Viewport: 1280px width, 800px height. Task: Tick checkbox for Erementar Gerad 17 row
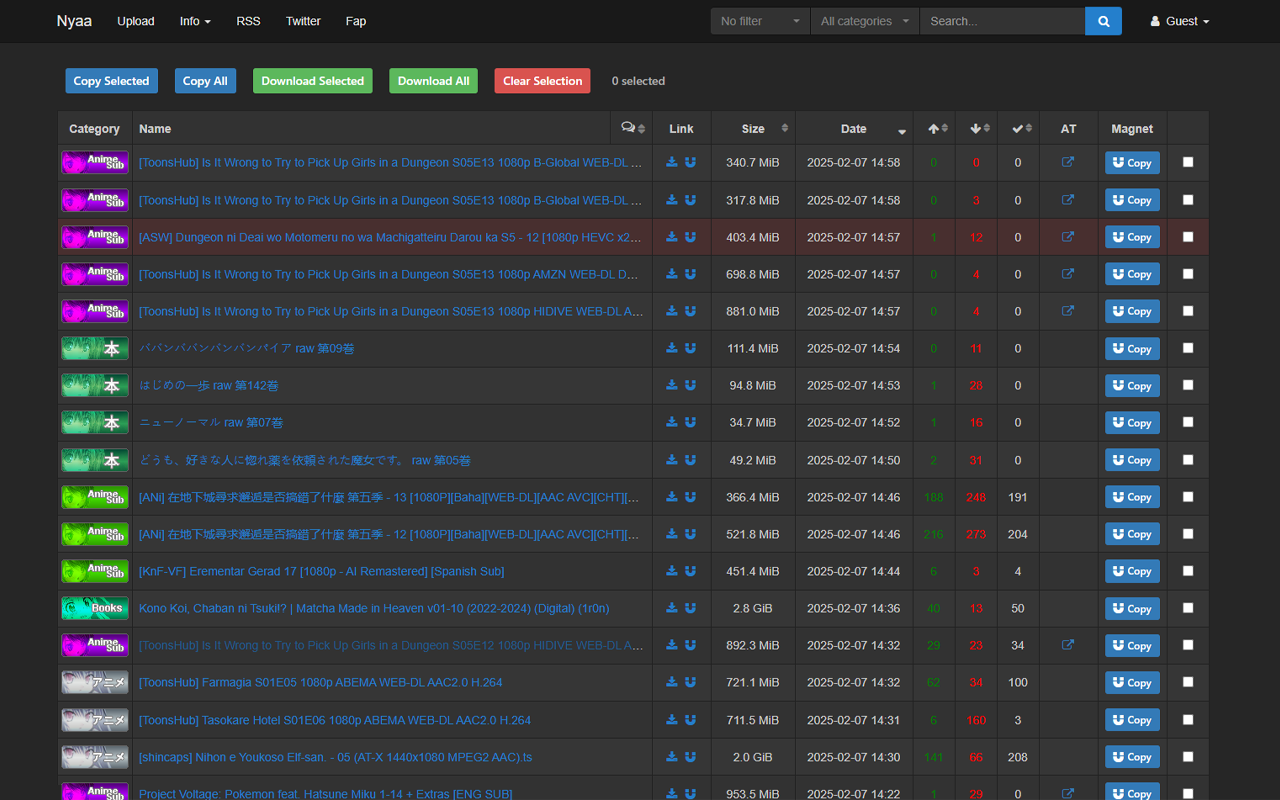click(x=1188, y=571)
